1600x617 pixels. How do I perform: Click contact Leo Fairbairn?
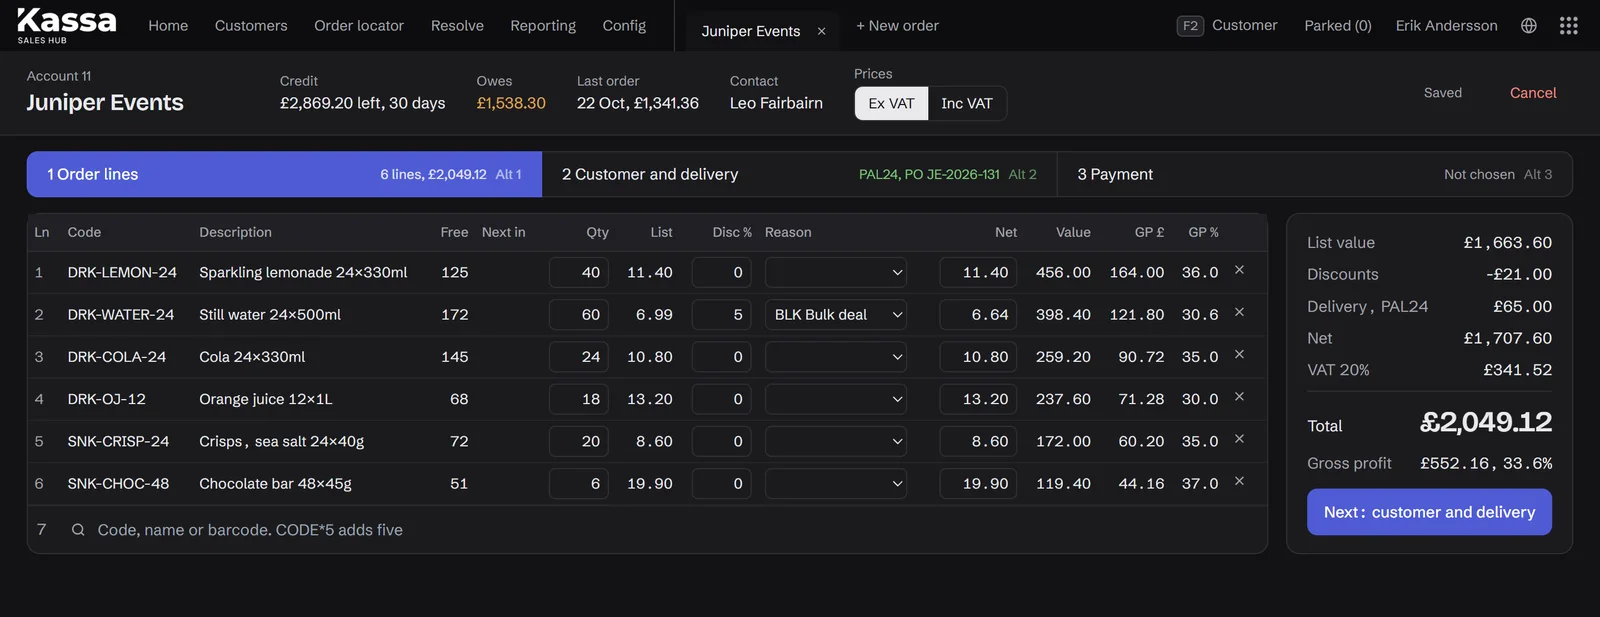776,103
